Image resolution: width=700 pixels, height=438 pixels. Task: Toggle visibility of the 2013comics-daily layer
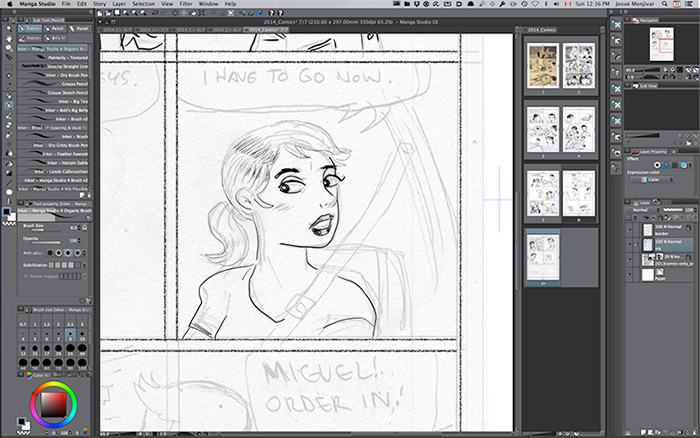point(629,260)
